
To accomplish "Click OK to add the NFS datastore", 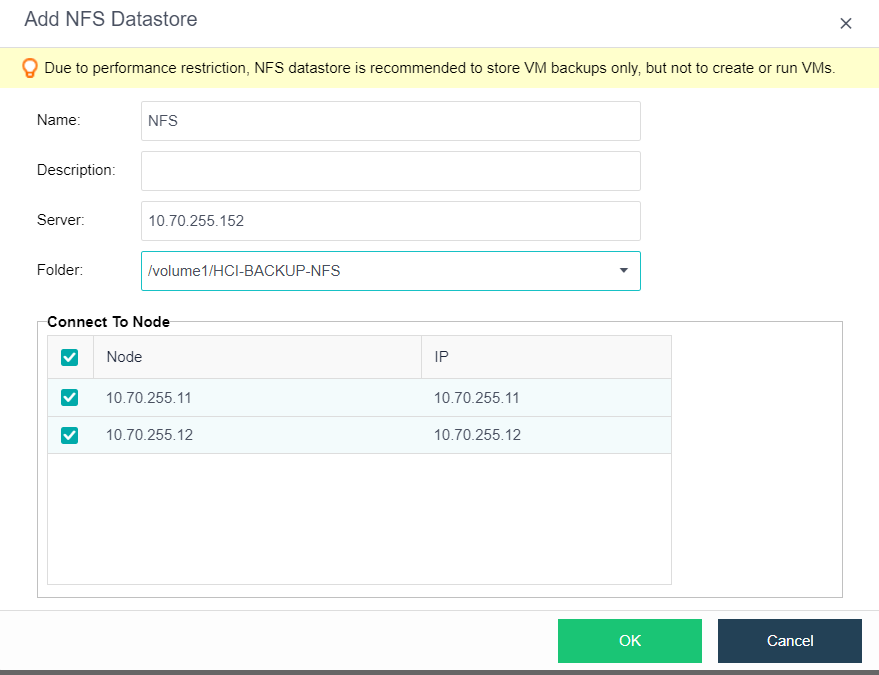I will click(x=629, y=641).
